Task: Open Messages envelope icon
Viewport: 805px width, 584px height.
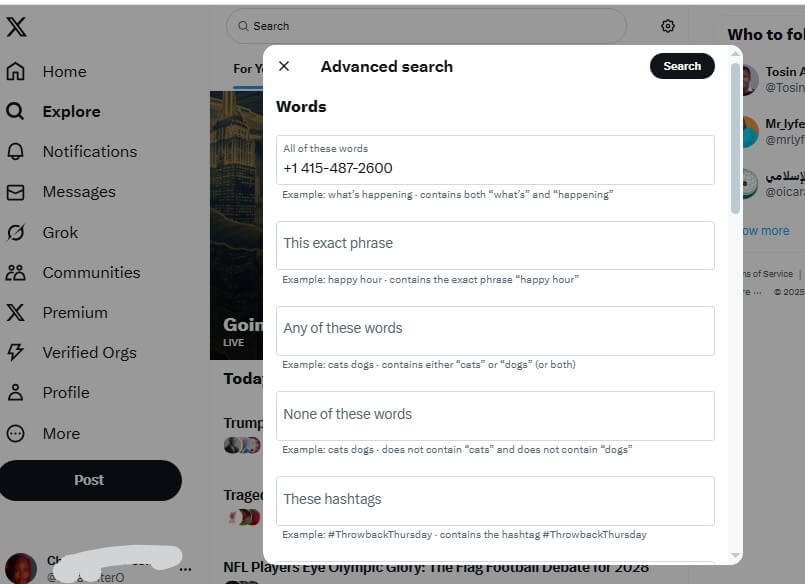Action: click(15, 192)
